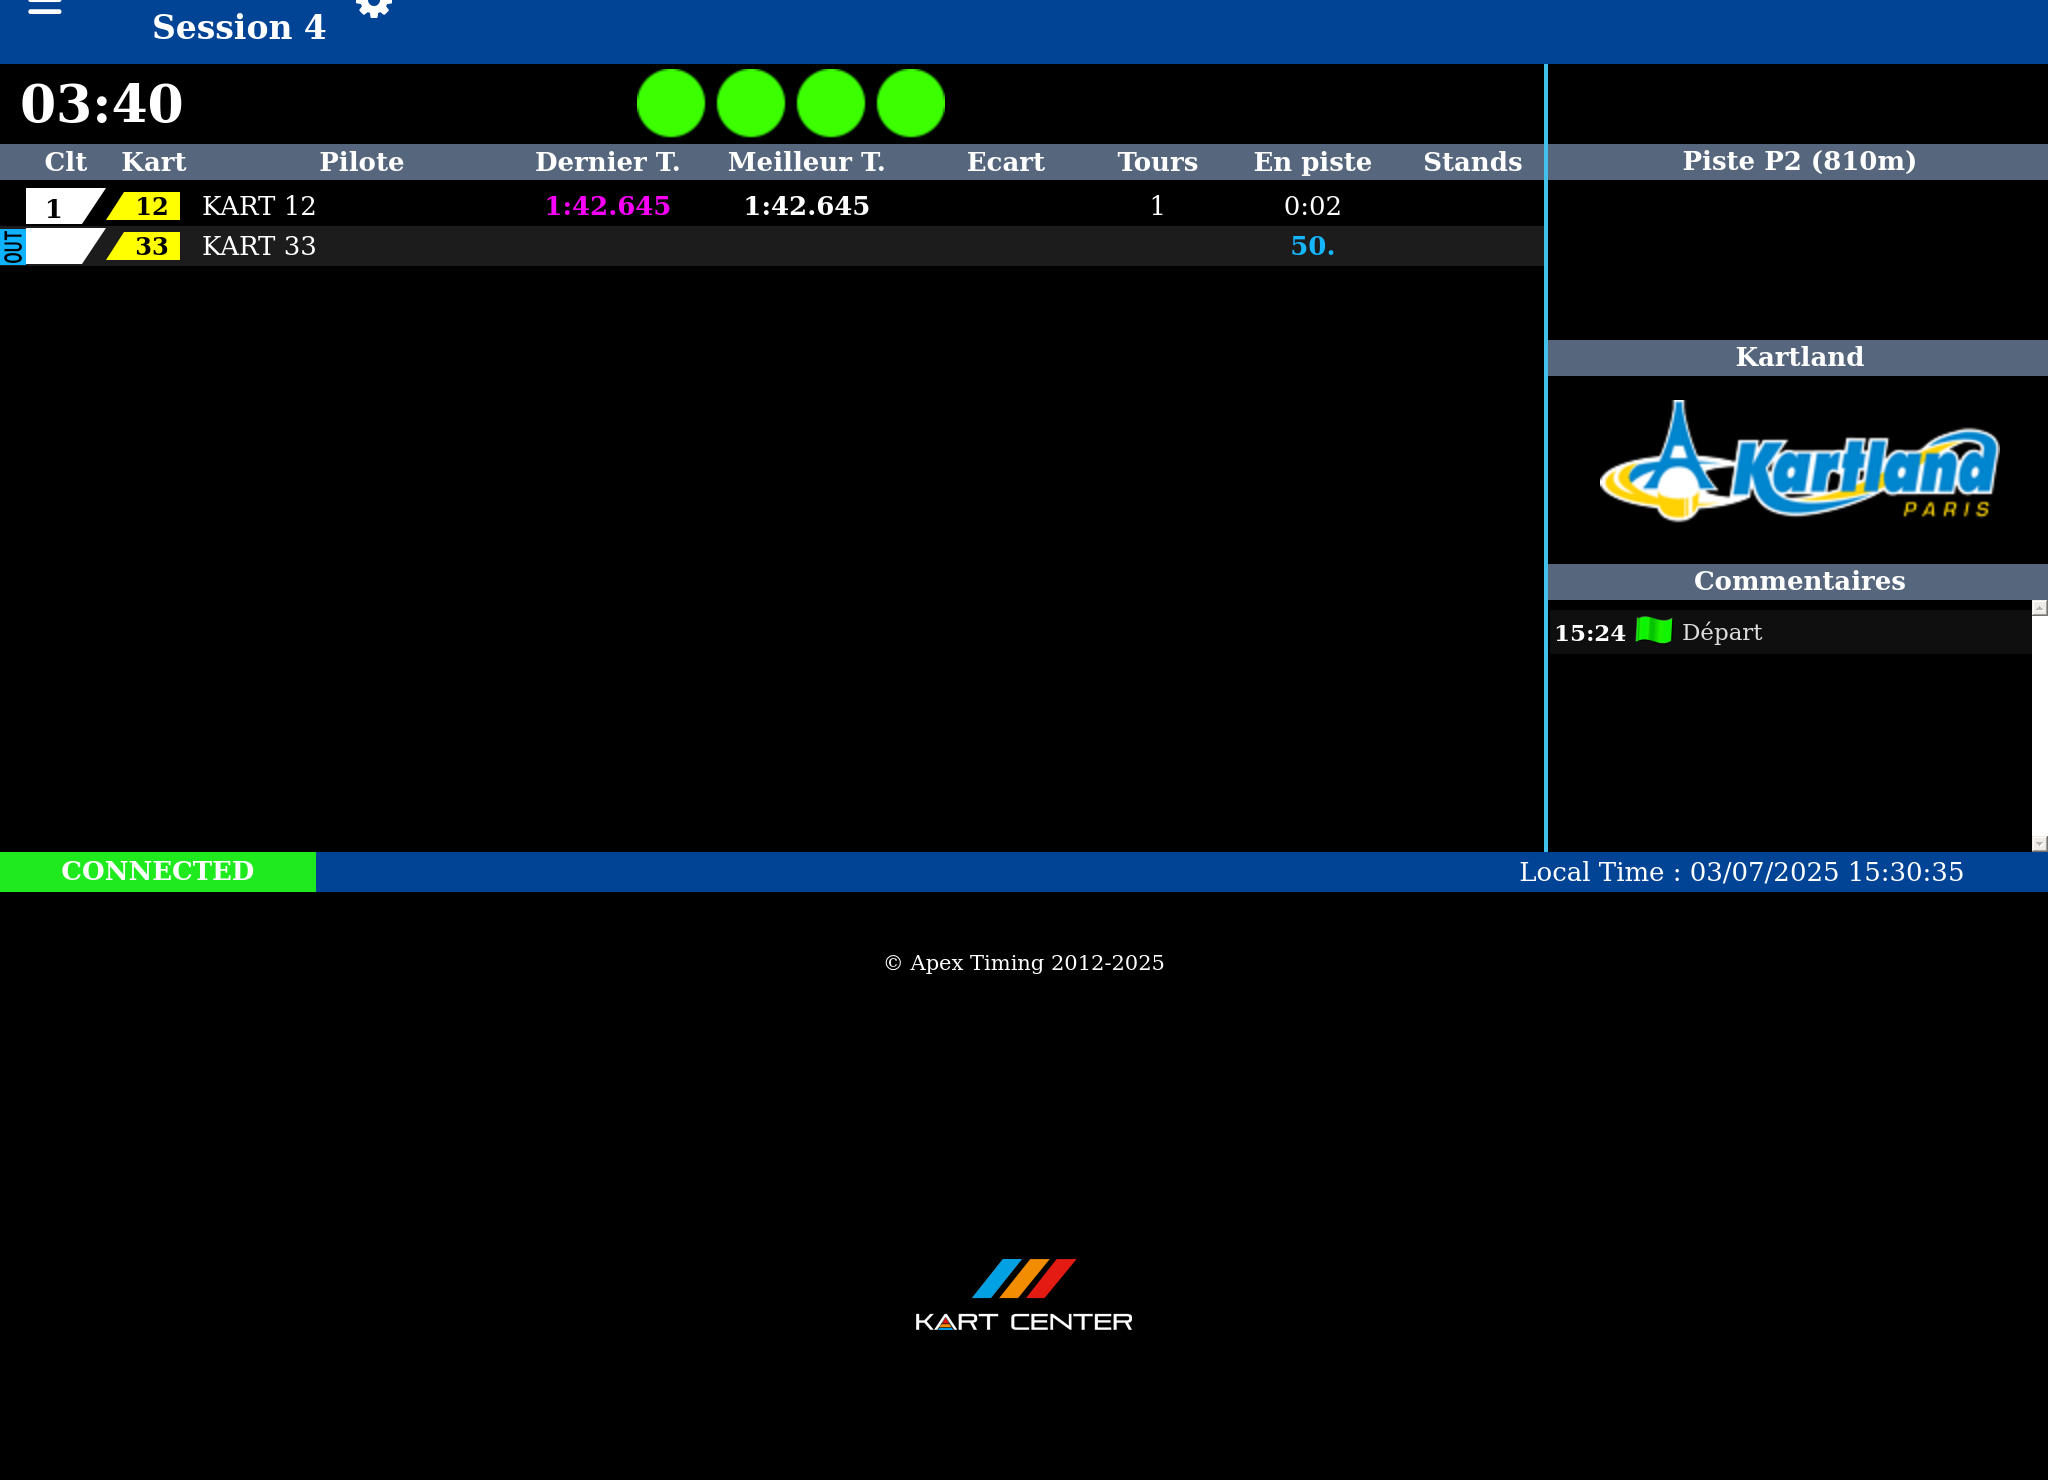Click the green Départ flag icon

pos(1653,631)
